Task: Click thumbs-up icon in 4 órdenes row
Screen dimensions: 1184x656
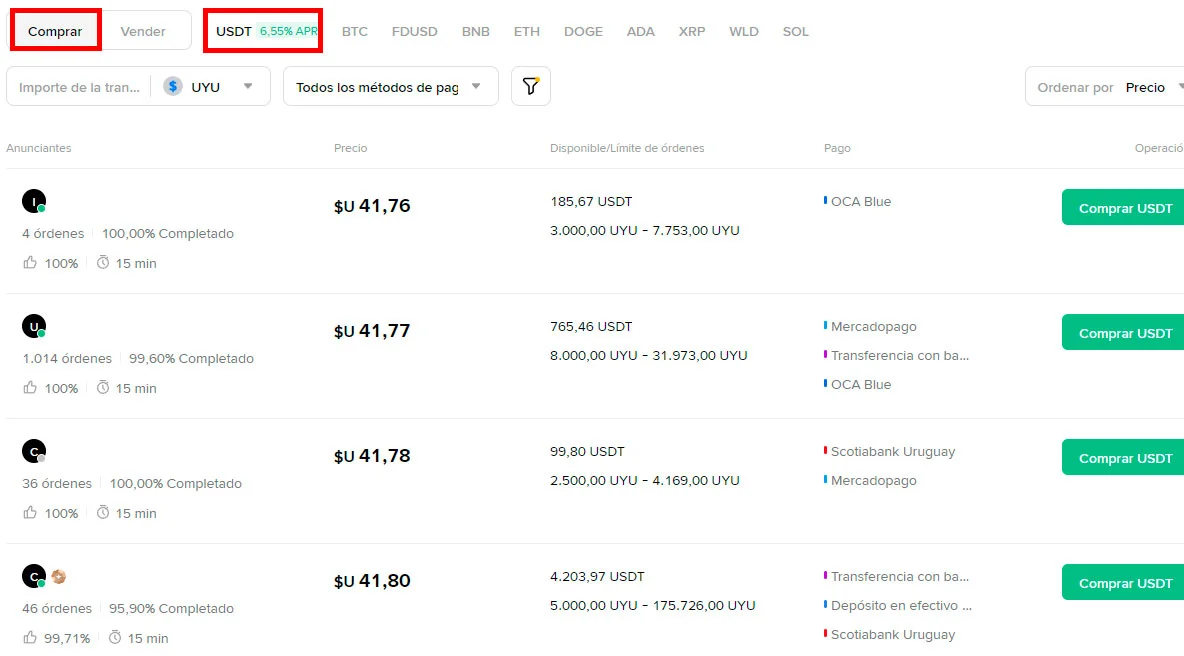Action: pyautogui.click(x=30, y=263)
